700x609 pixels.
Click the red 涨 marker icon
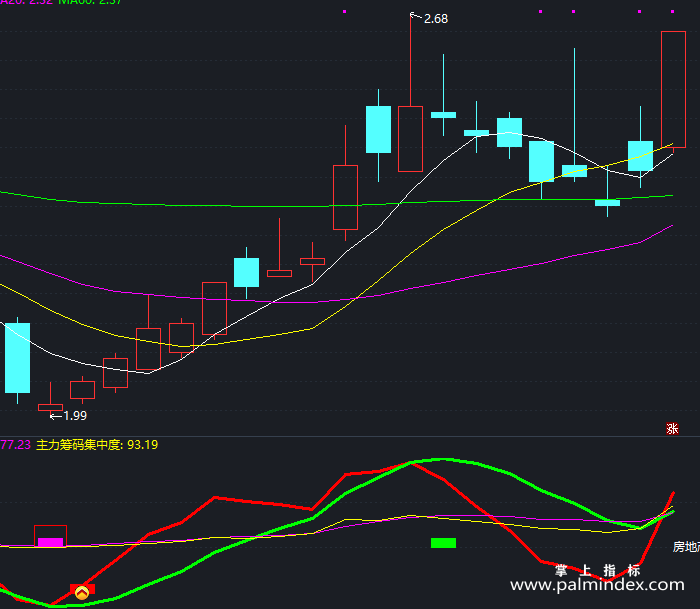[672, 429]
